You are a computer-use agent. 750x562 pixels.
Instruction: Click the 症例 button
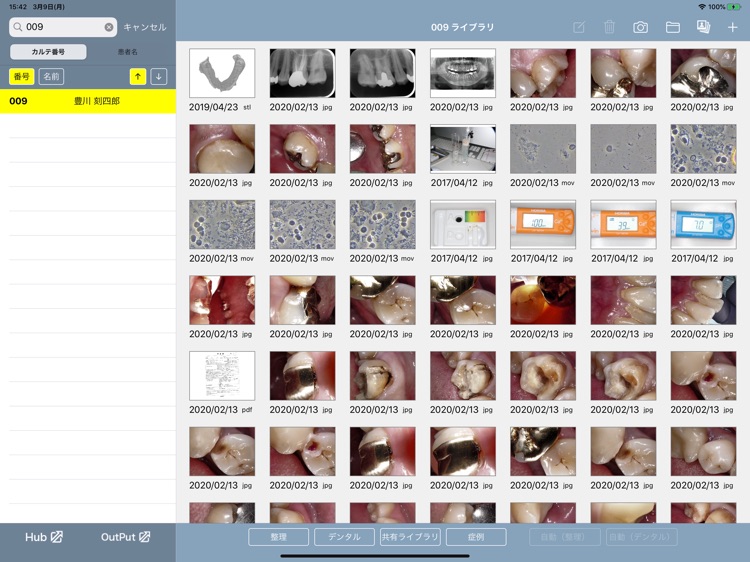tap(476, 537)
